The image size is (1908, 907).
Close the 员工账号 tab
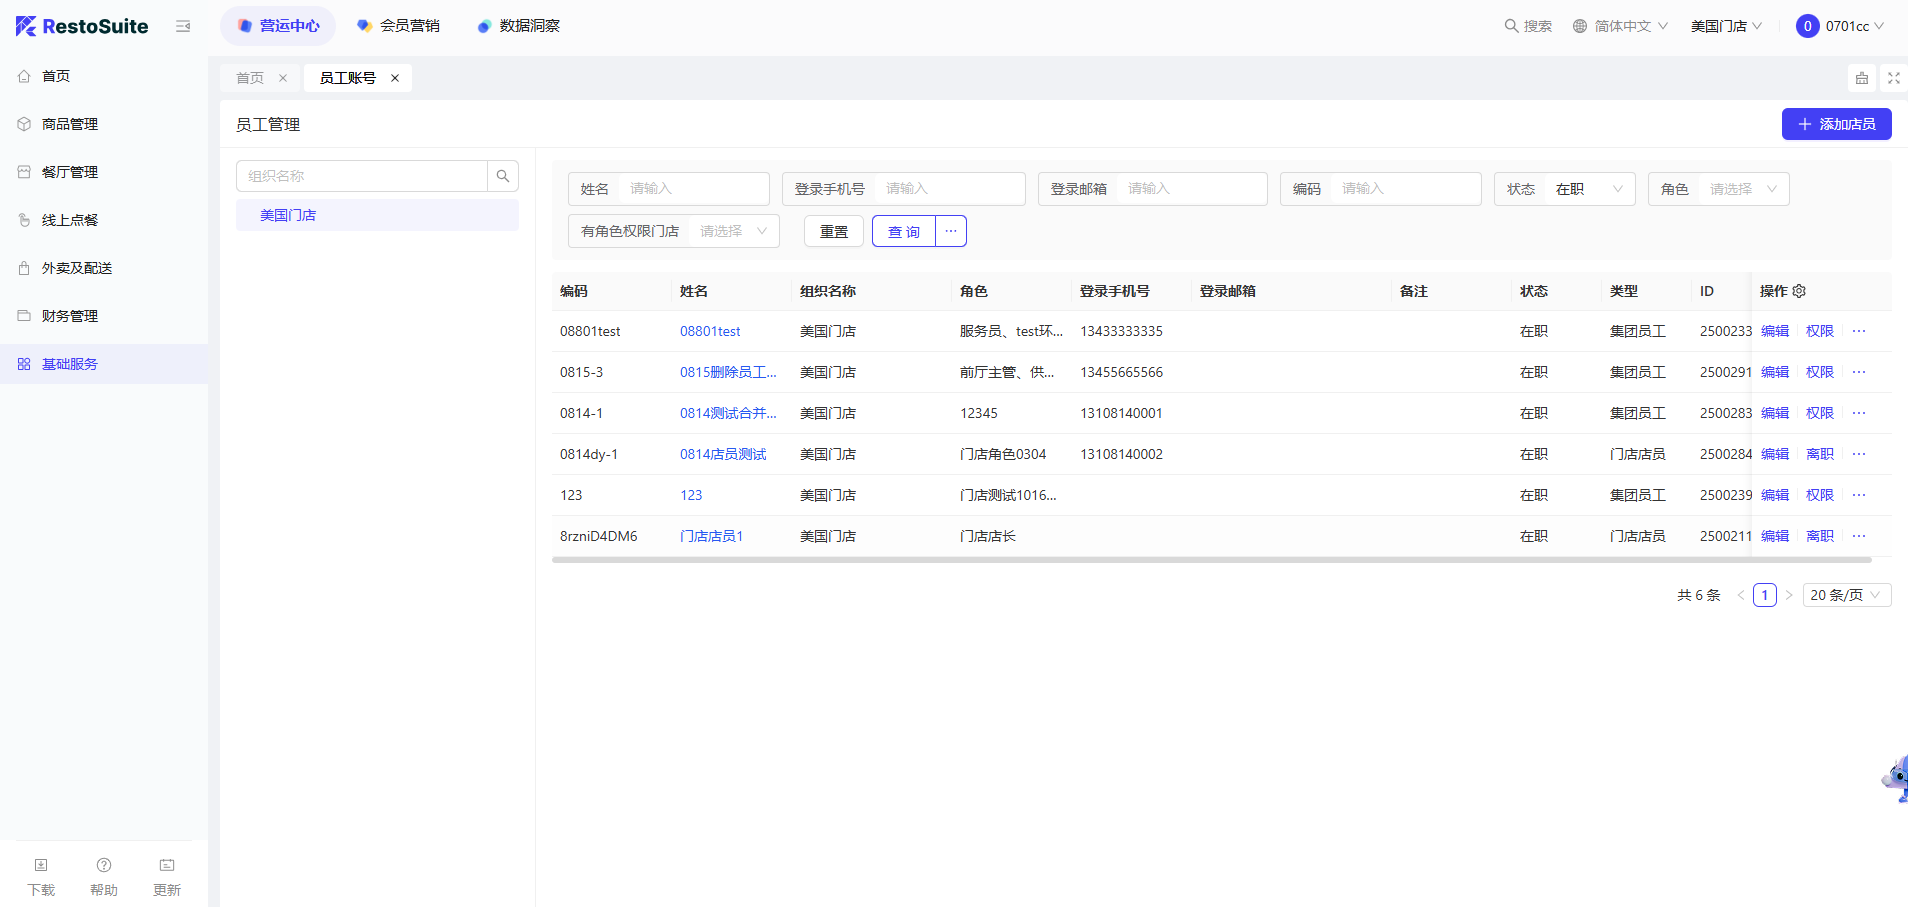point(395,78)
